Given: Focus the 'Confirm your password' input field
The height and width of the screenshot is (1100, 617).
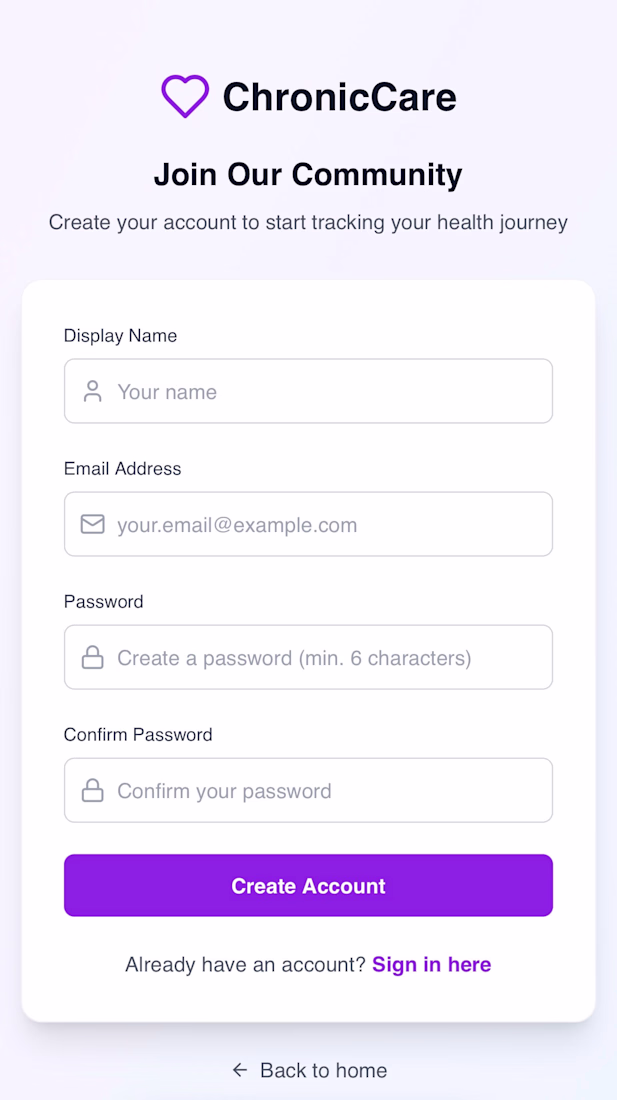Looking at the screenshot, I should coord(330,790).
